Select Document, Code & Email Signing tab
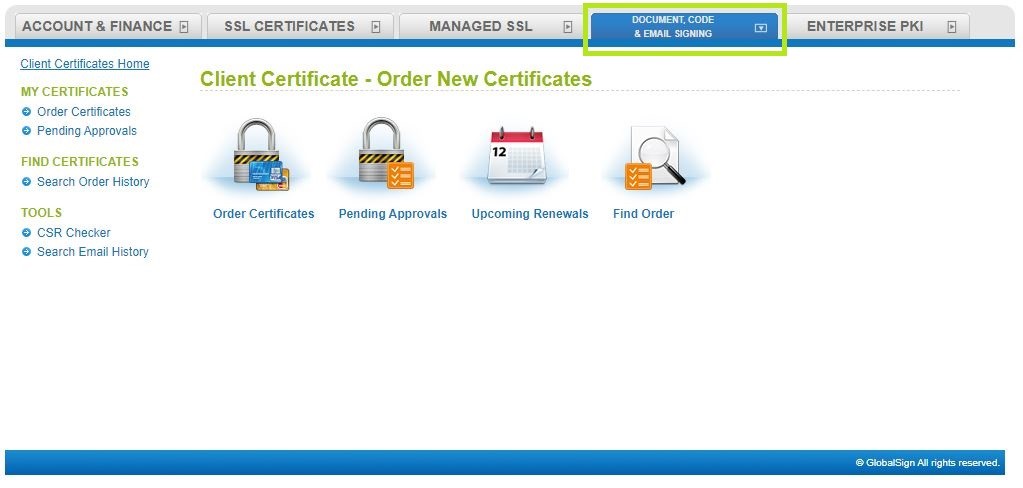This screenshot has width=1023, height=488. click(684, 27)
